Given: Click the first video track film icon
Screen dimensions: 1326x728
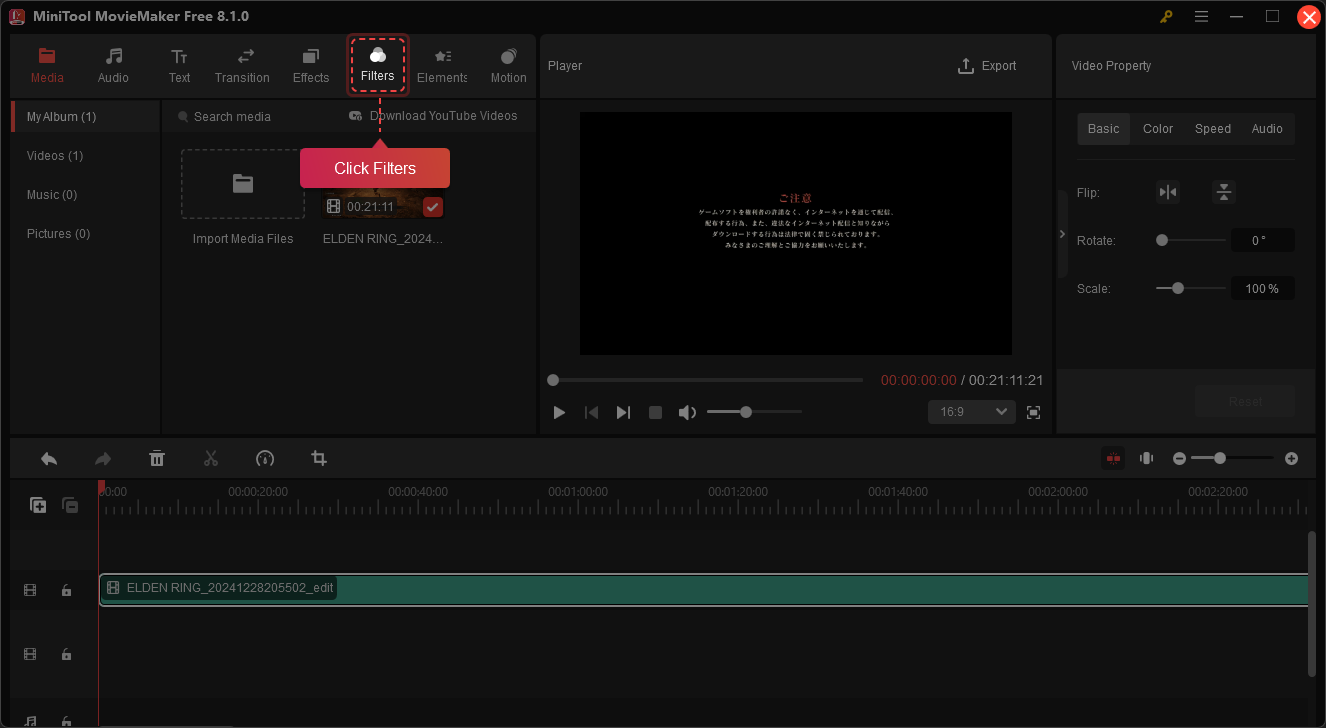Looking at the screenshot, I should [x=30, y=590].
